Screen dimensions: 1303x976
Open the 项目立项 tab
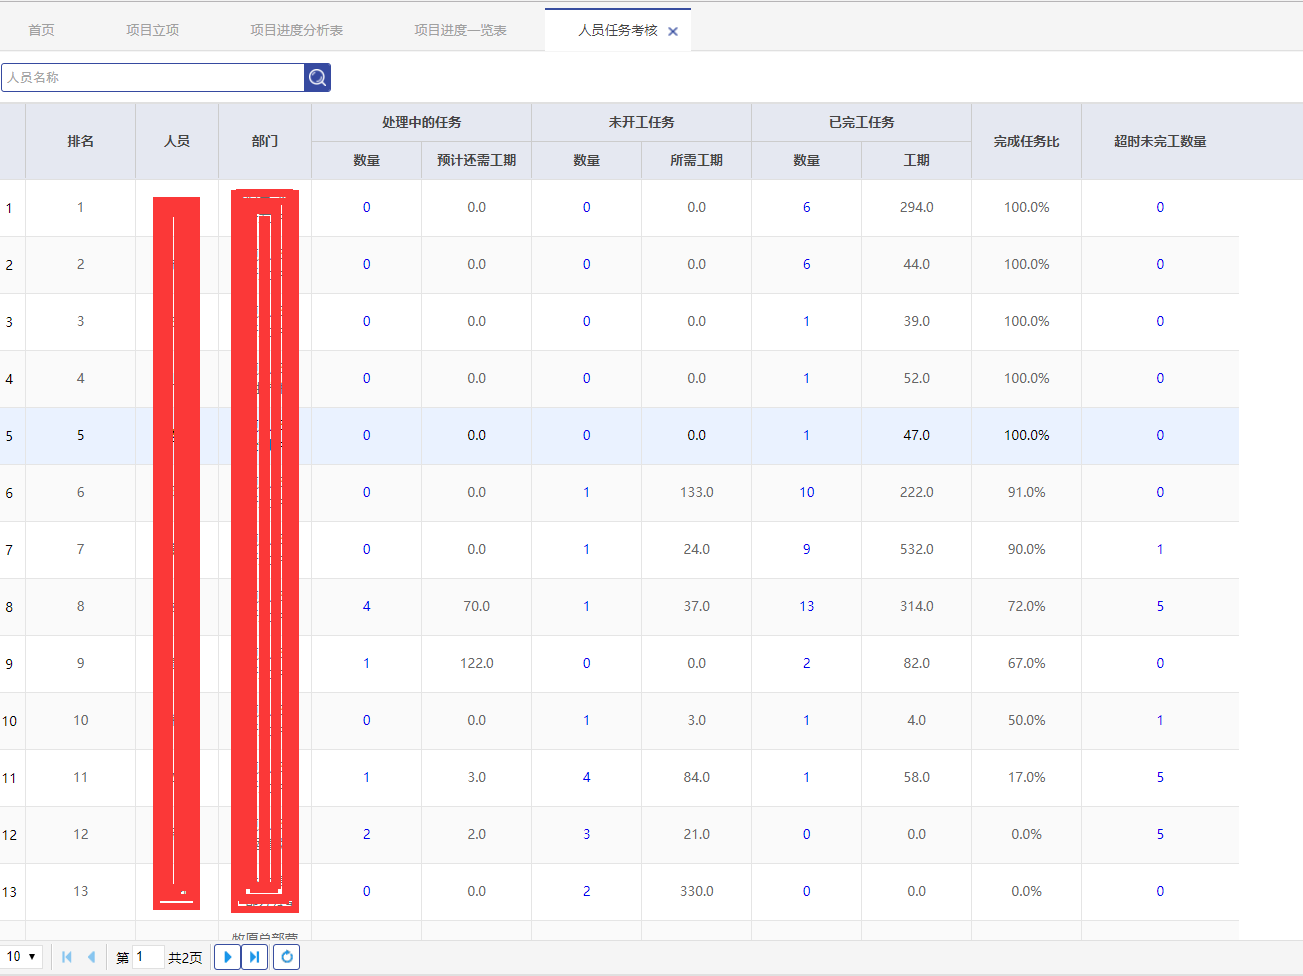(x=152, y=30)
